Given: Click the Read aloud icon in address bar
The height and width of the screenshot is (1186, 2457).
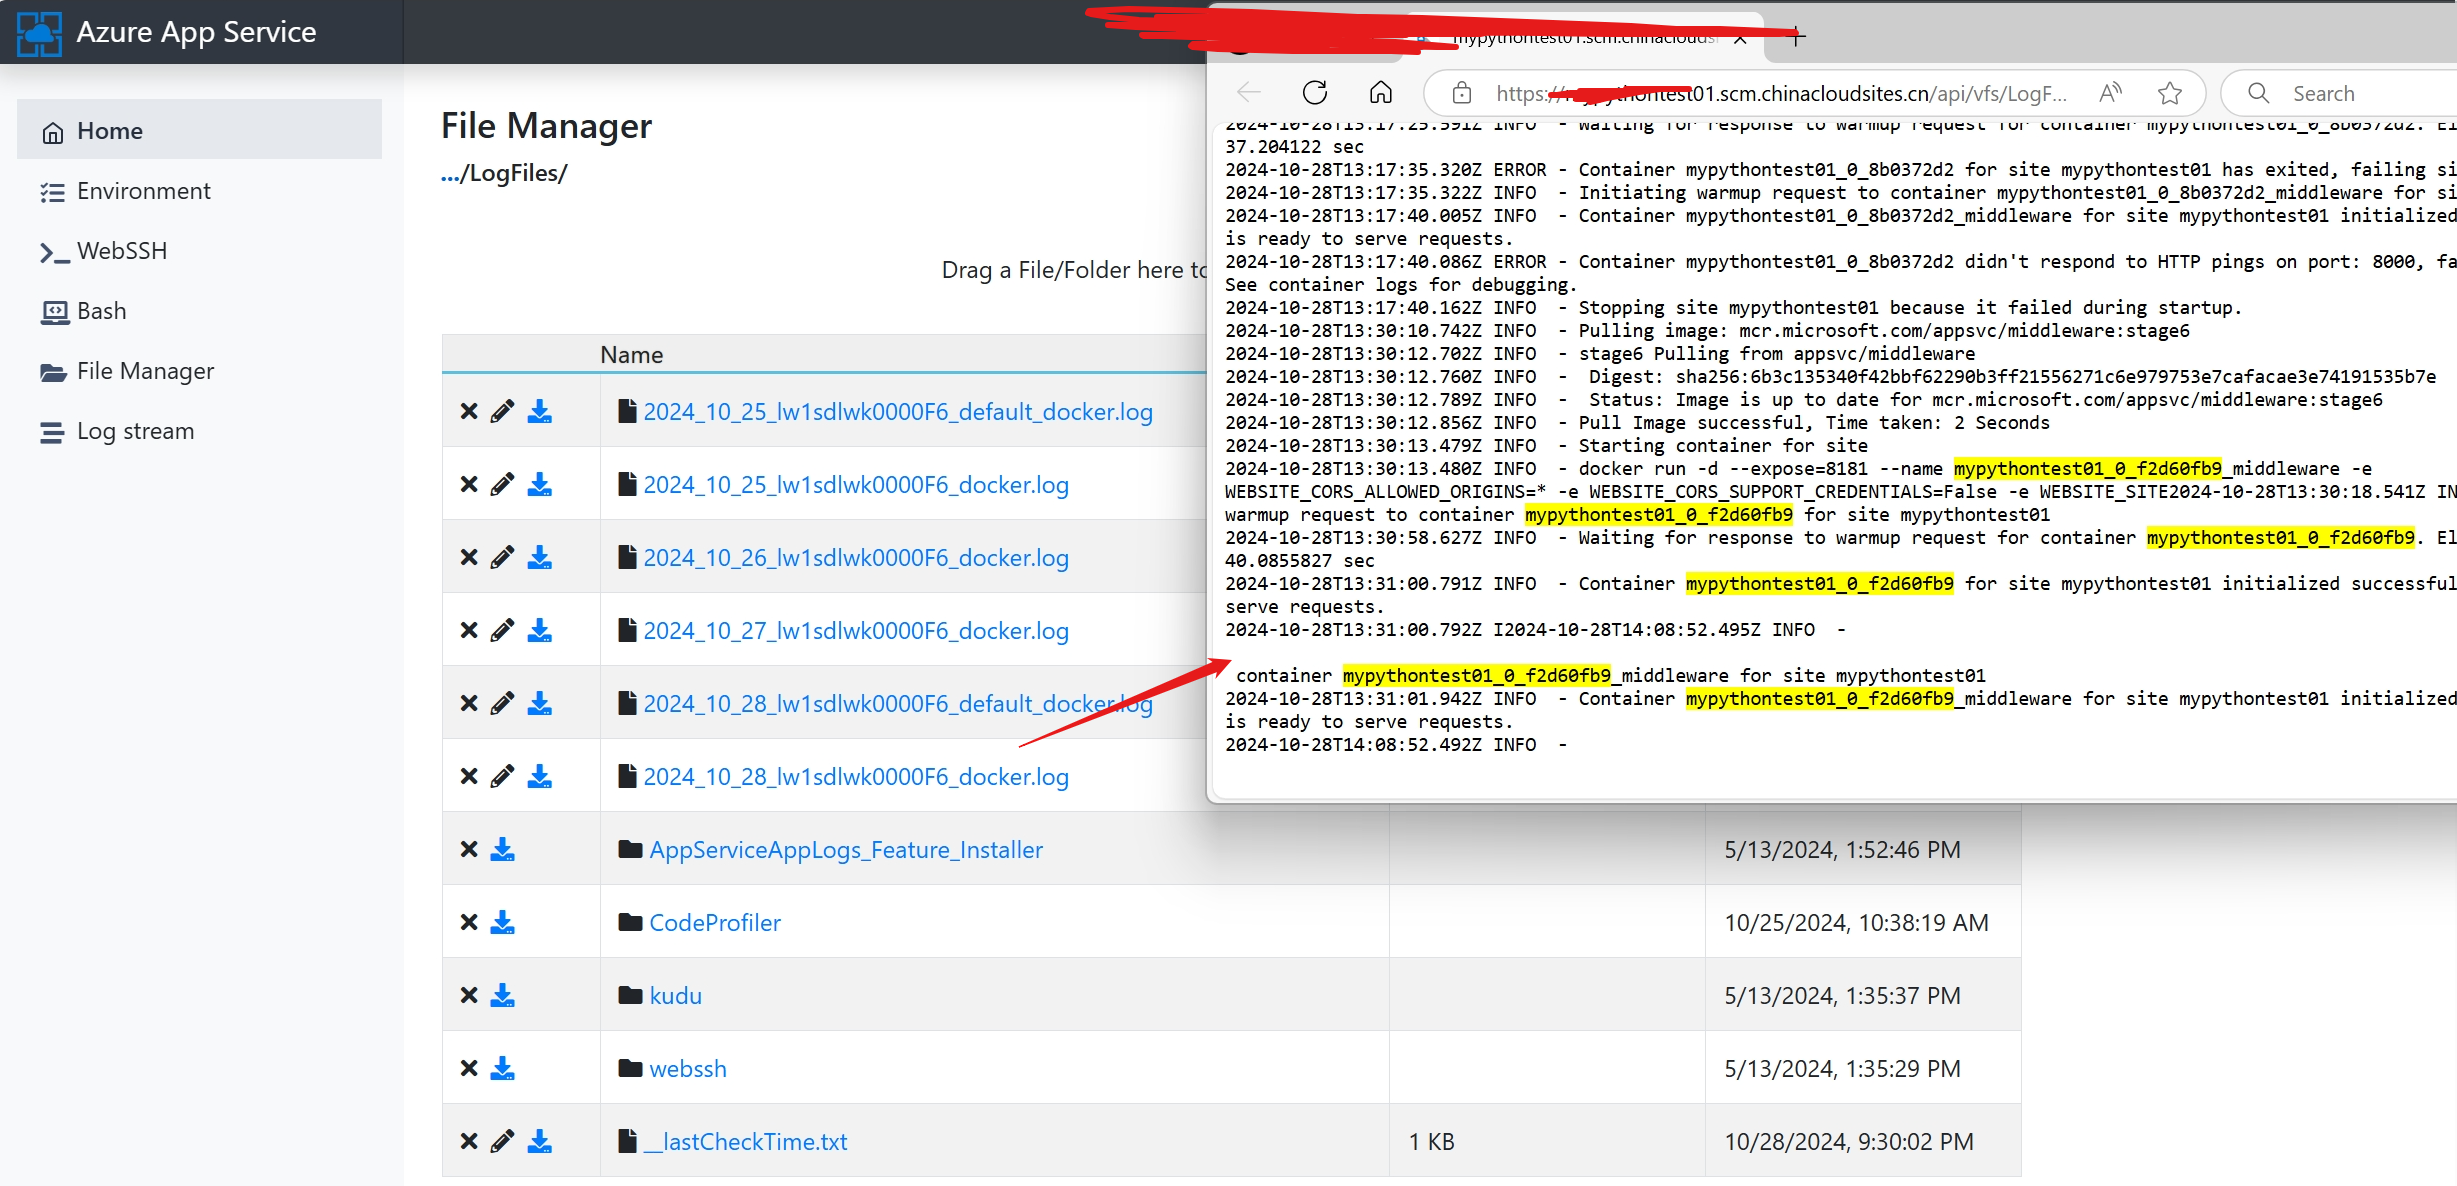Looking at the screenshot, I should click(x=2110, y=93).
